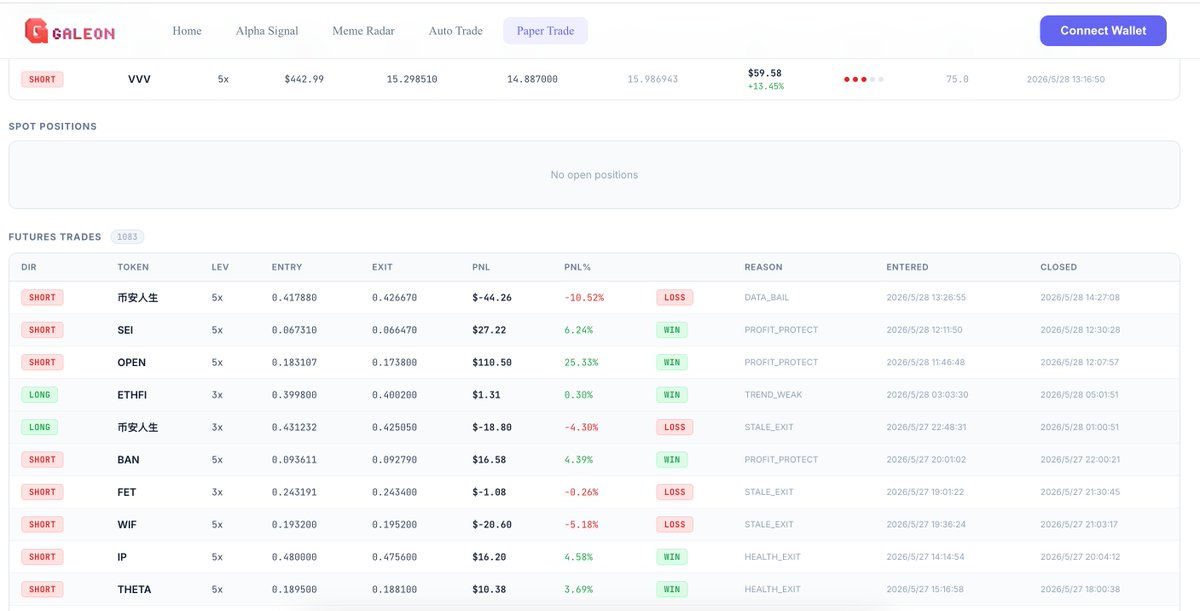Click the SEI token name
The image size is (1200, 611).
(127, 330)
